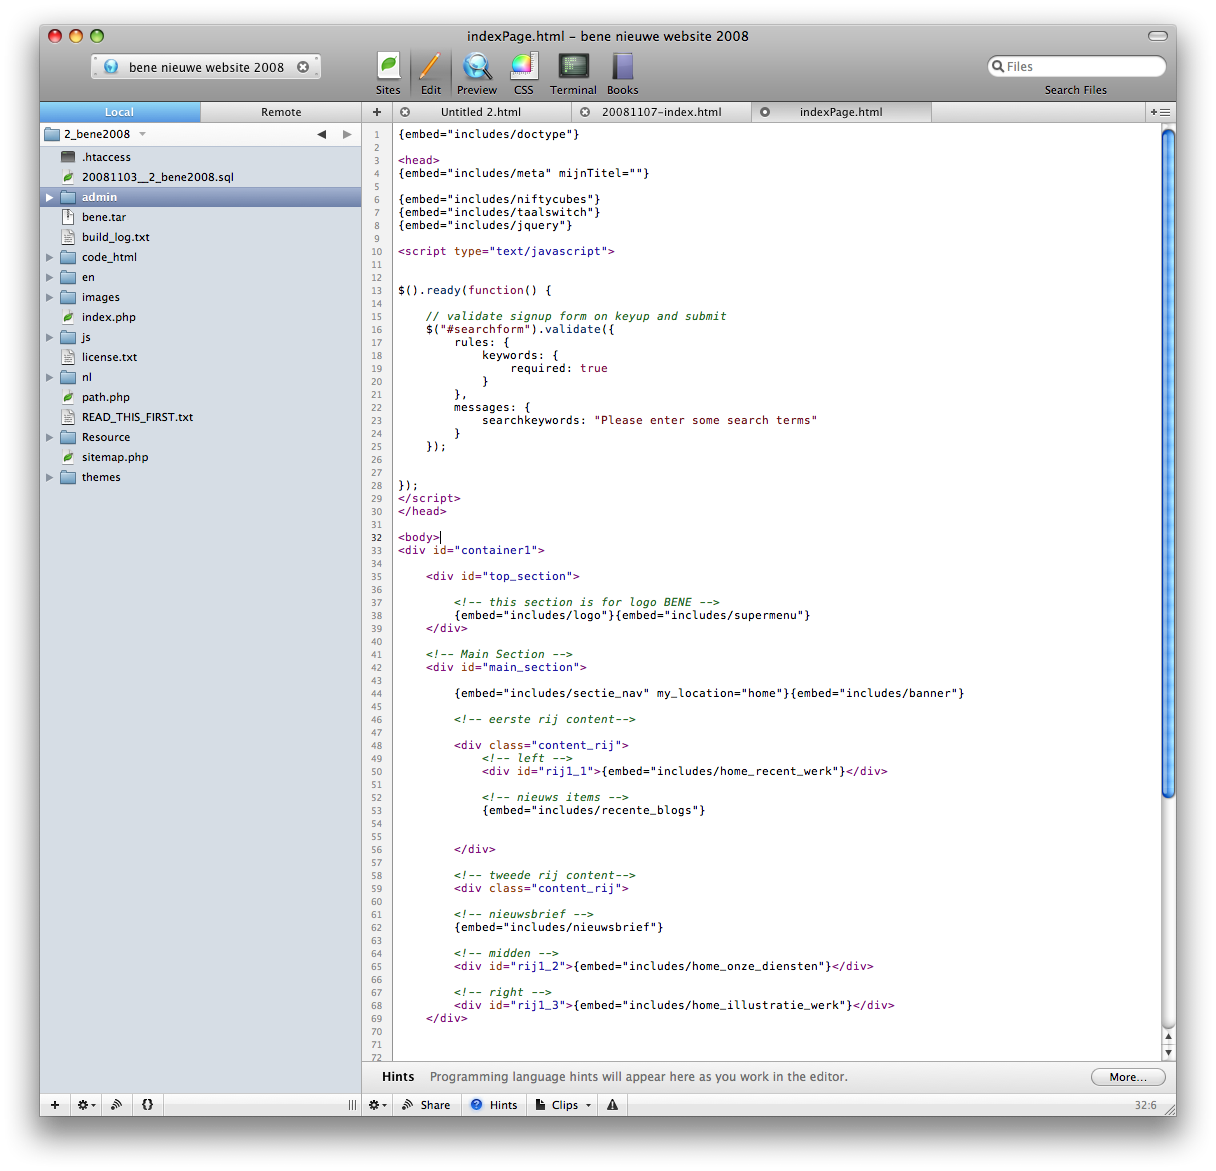Add new tab with plus button
The width and height of the screenshot is (1216, 1171).
[x=377, y=112]
